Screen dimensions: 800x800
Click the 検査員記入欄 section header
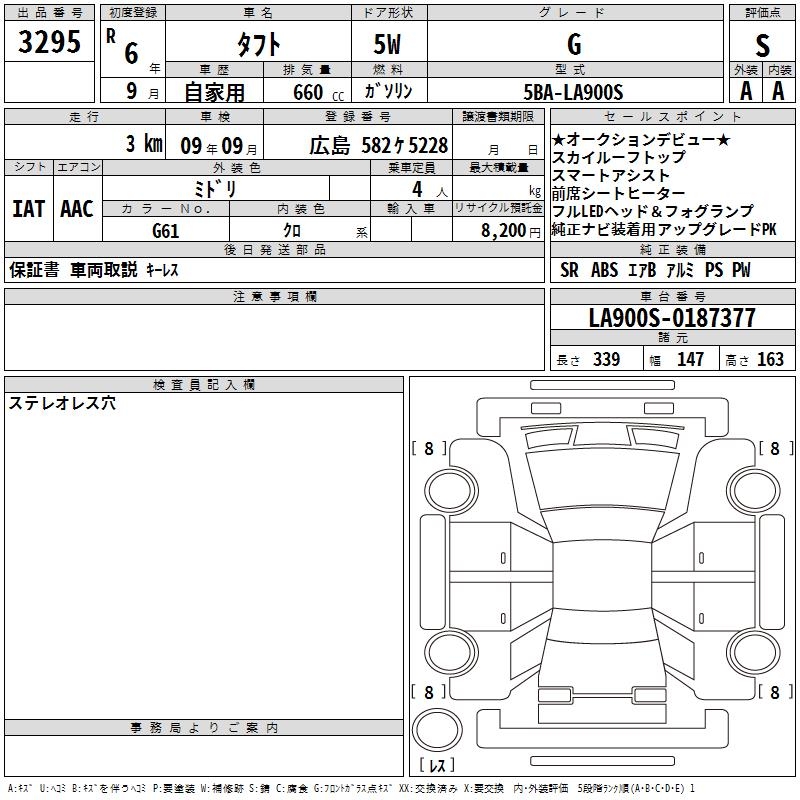(204, 385)
